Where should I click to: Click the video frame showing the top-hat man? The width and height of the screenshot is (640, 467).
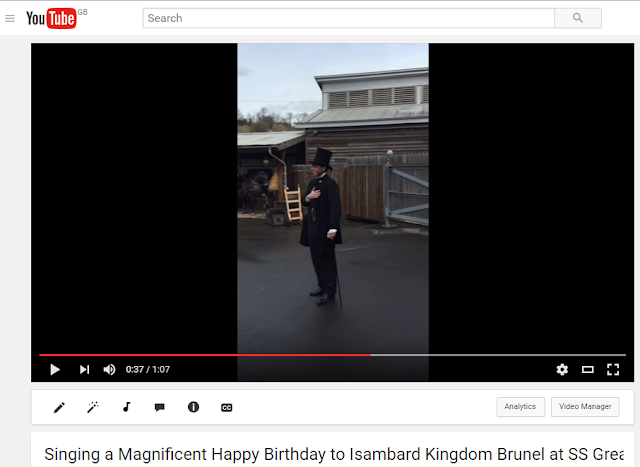(x=333, y=198)
